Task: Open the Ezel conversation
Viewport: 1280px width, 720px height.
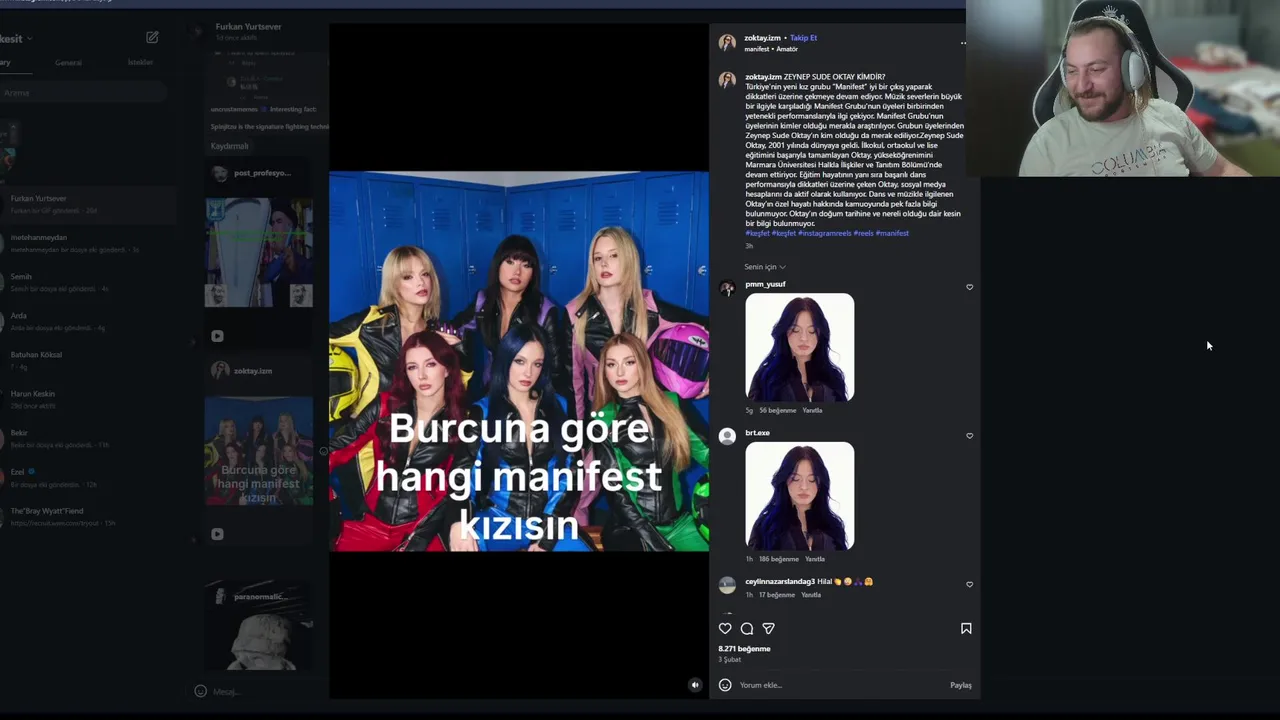Action: 88,477
